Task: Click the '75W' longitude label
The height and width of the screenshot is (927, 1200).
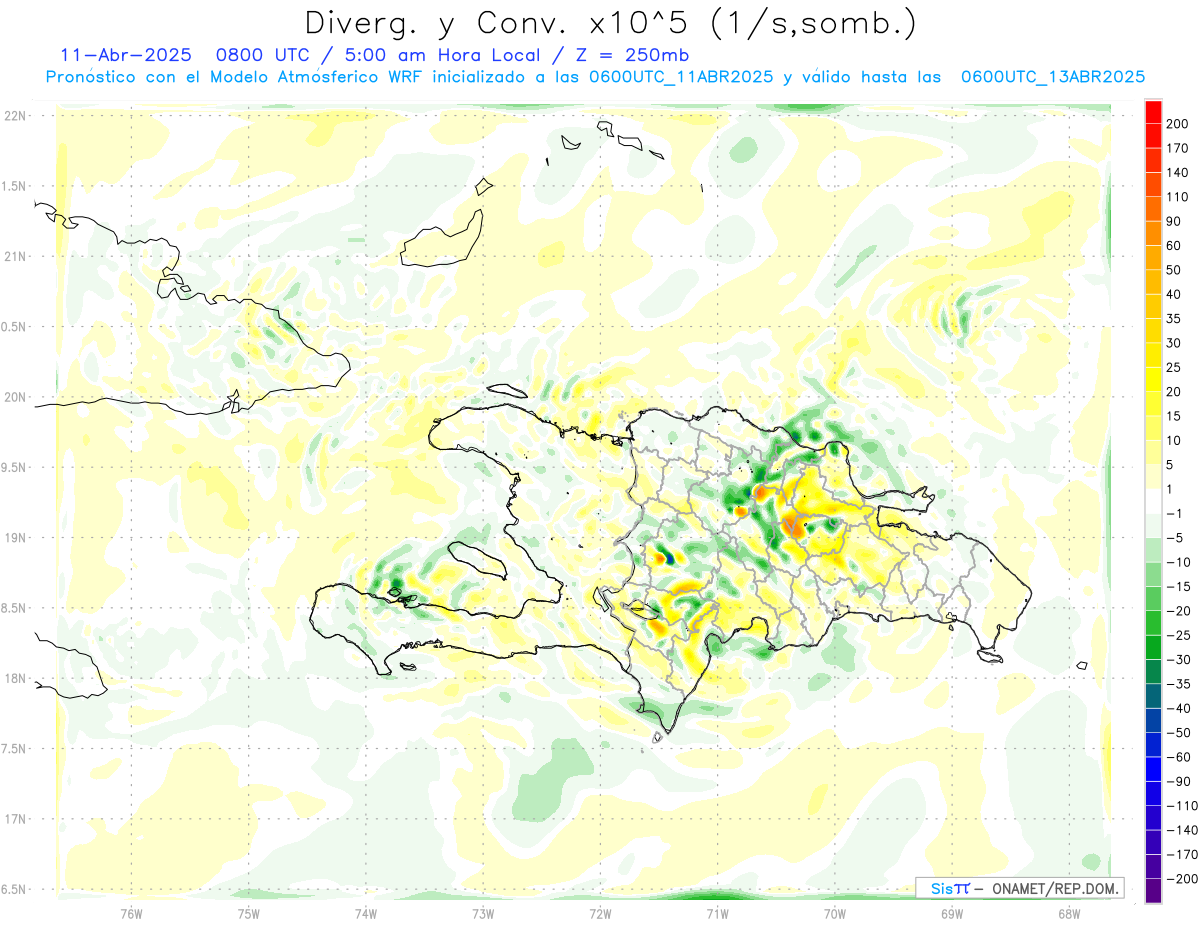Action: click(249, 914)
